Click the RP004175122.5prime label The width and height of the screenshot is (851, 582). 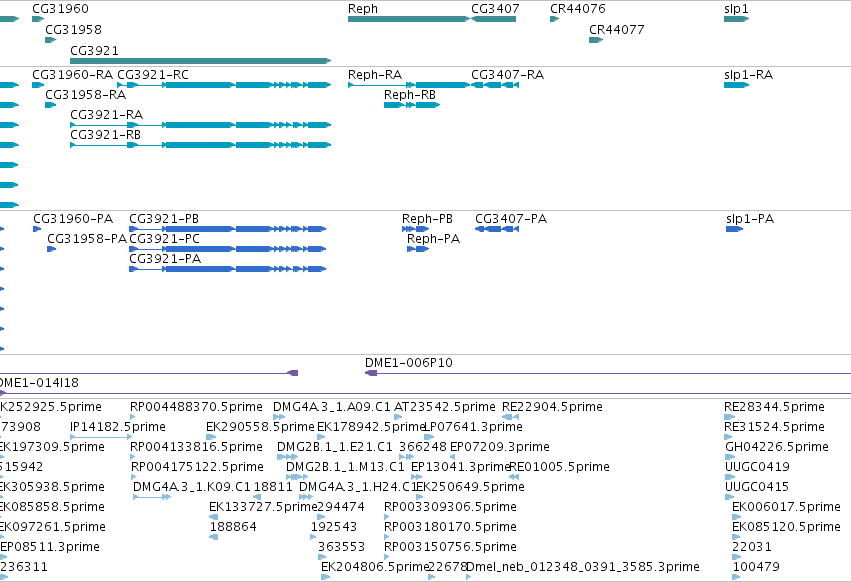[197, 467]
